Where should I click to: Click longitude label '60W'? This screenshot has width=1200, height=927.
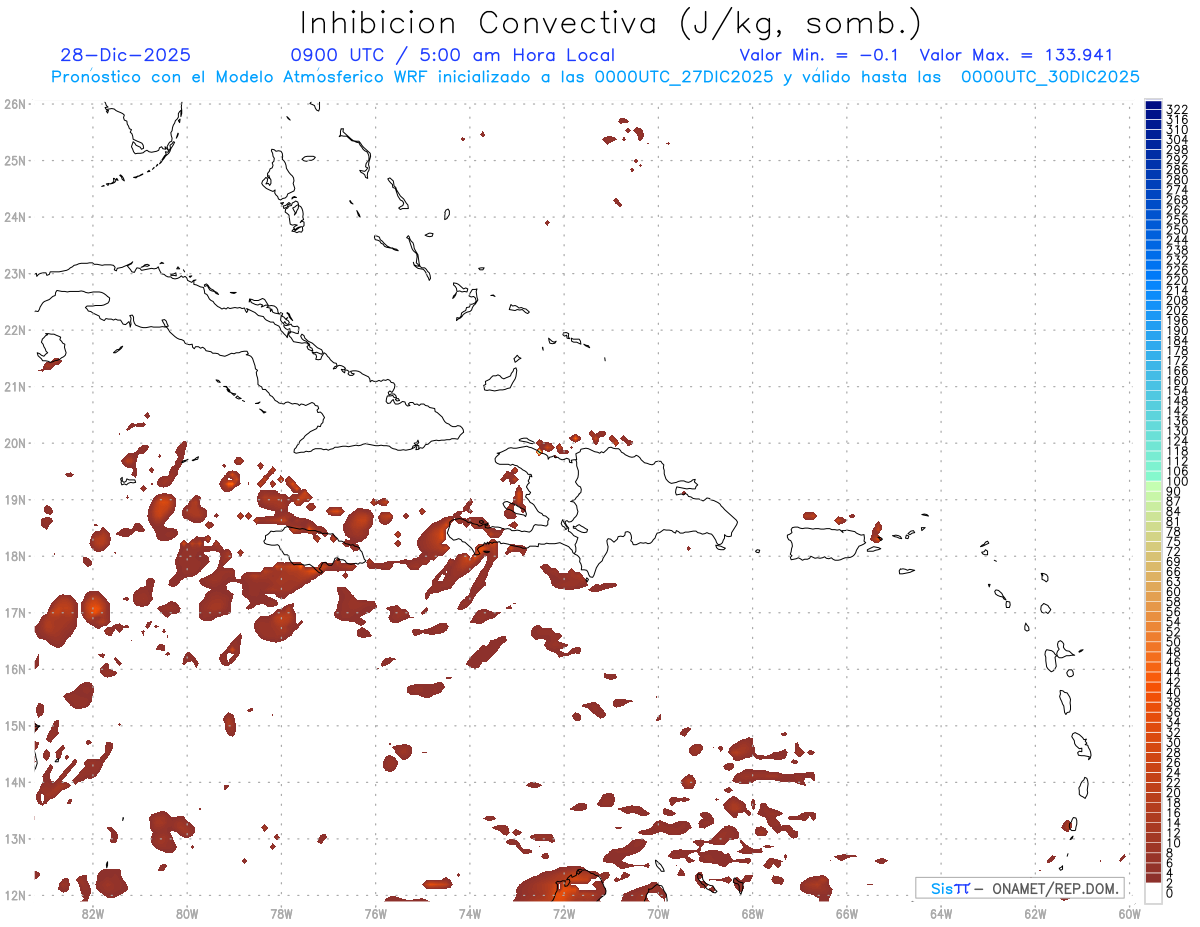pyautogui.click(x=1130, y=912)
